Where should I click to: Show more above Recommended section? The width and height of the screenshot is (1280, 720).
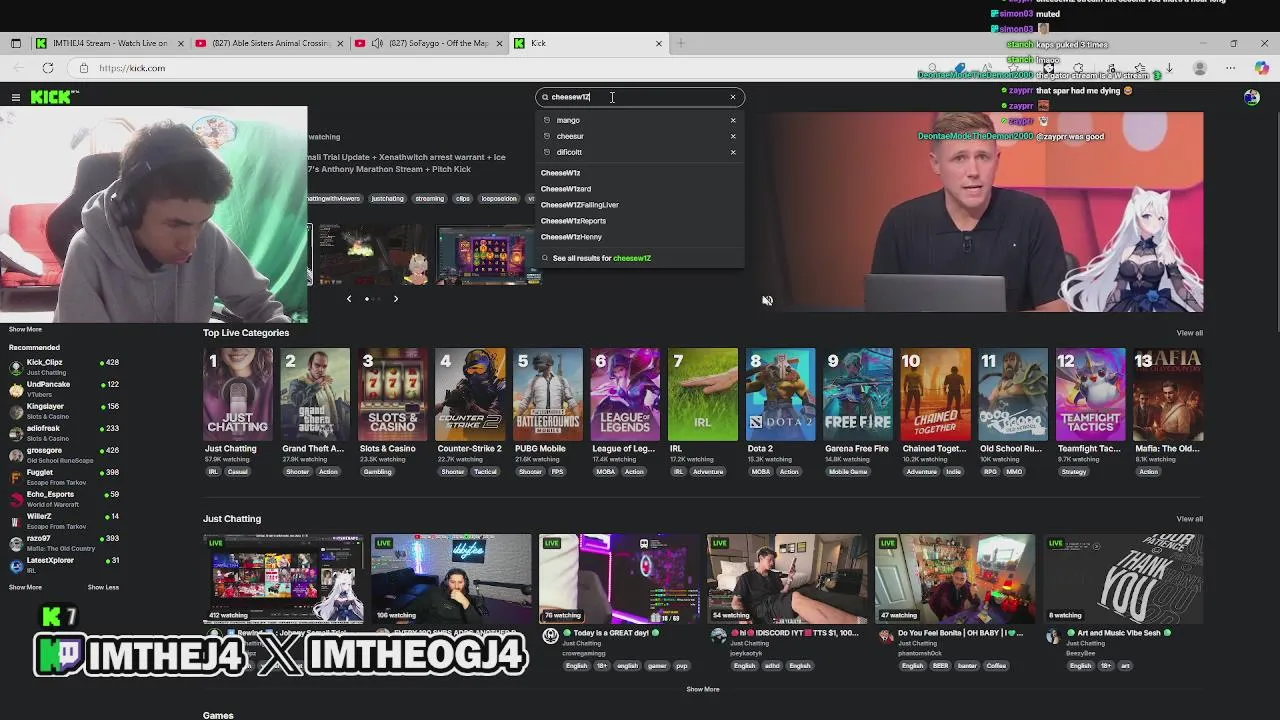point(25,329)
